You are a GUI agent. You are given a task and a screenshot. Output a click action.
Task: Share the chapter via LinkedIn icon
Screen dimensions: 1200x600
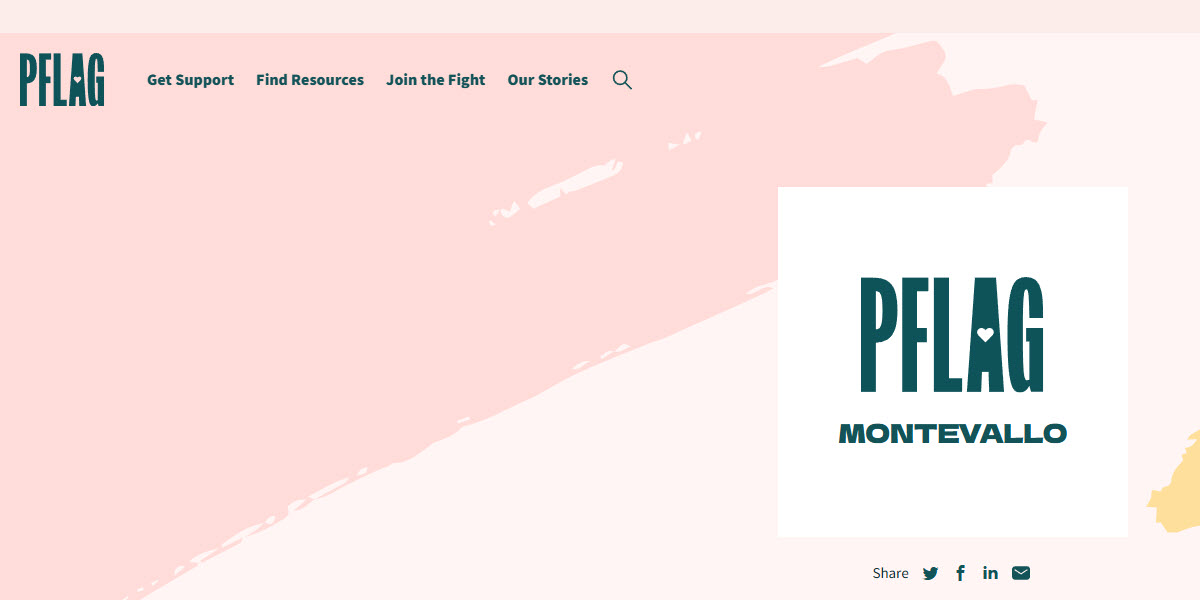click(990, 573)
